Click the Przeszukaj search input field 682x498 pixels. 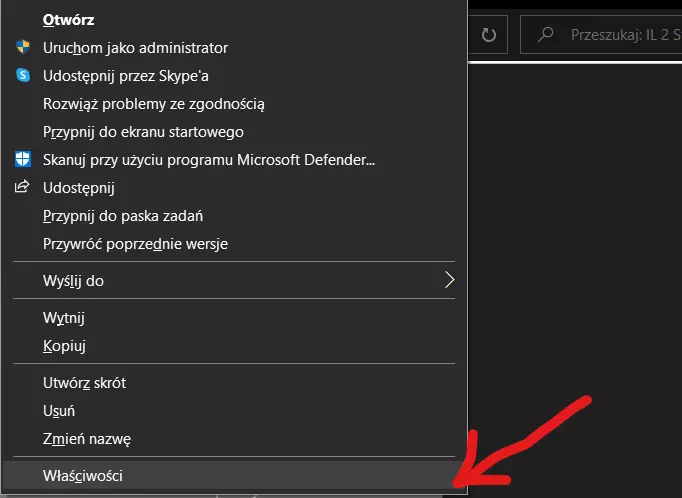[x=620, y=35]
